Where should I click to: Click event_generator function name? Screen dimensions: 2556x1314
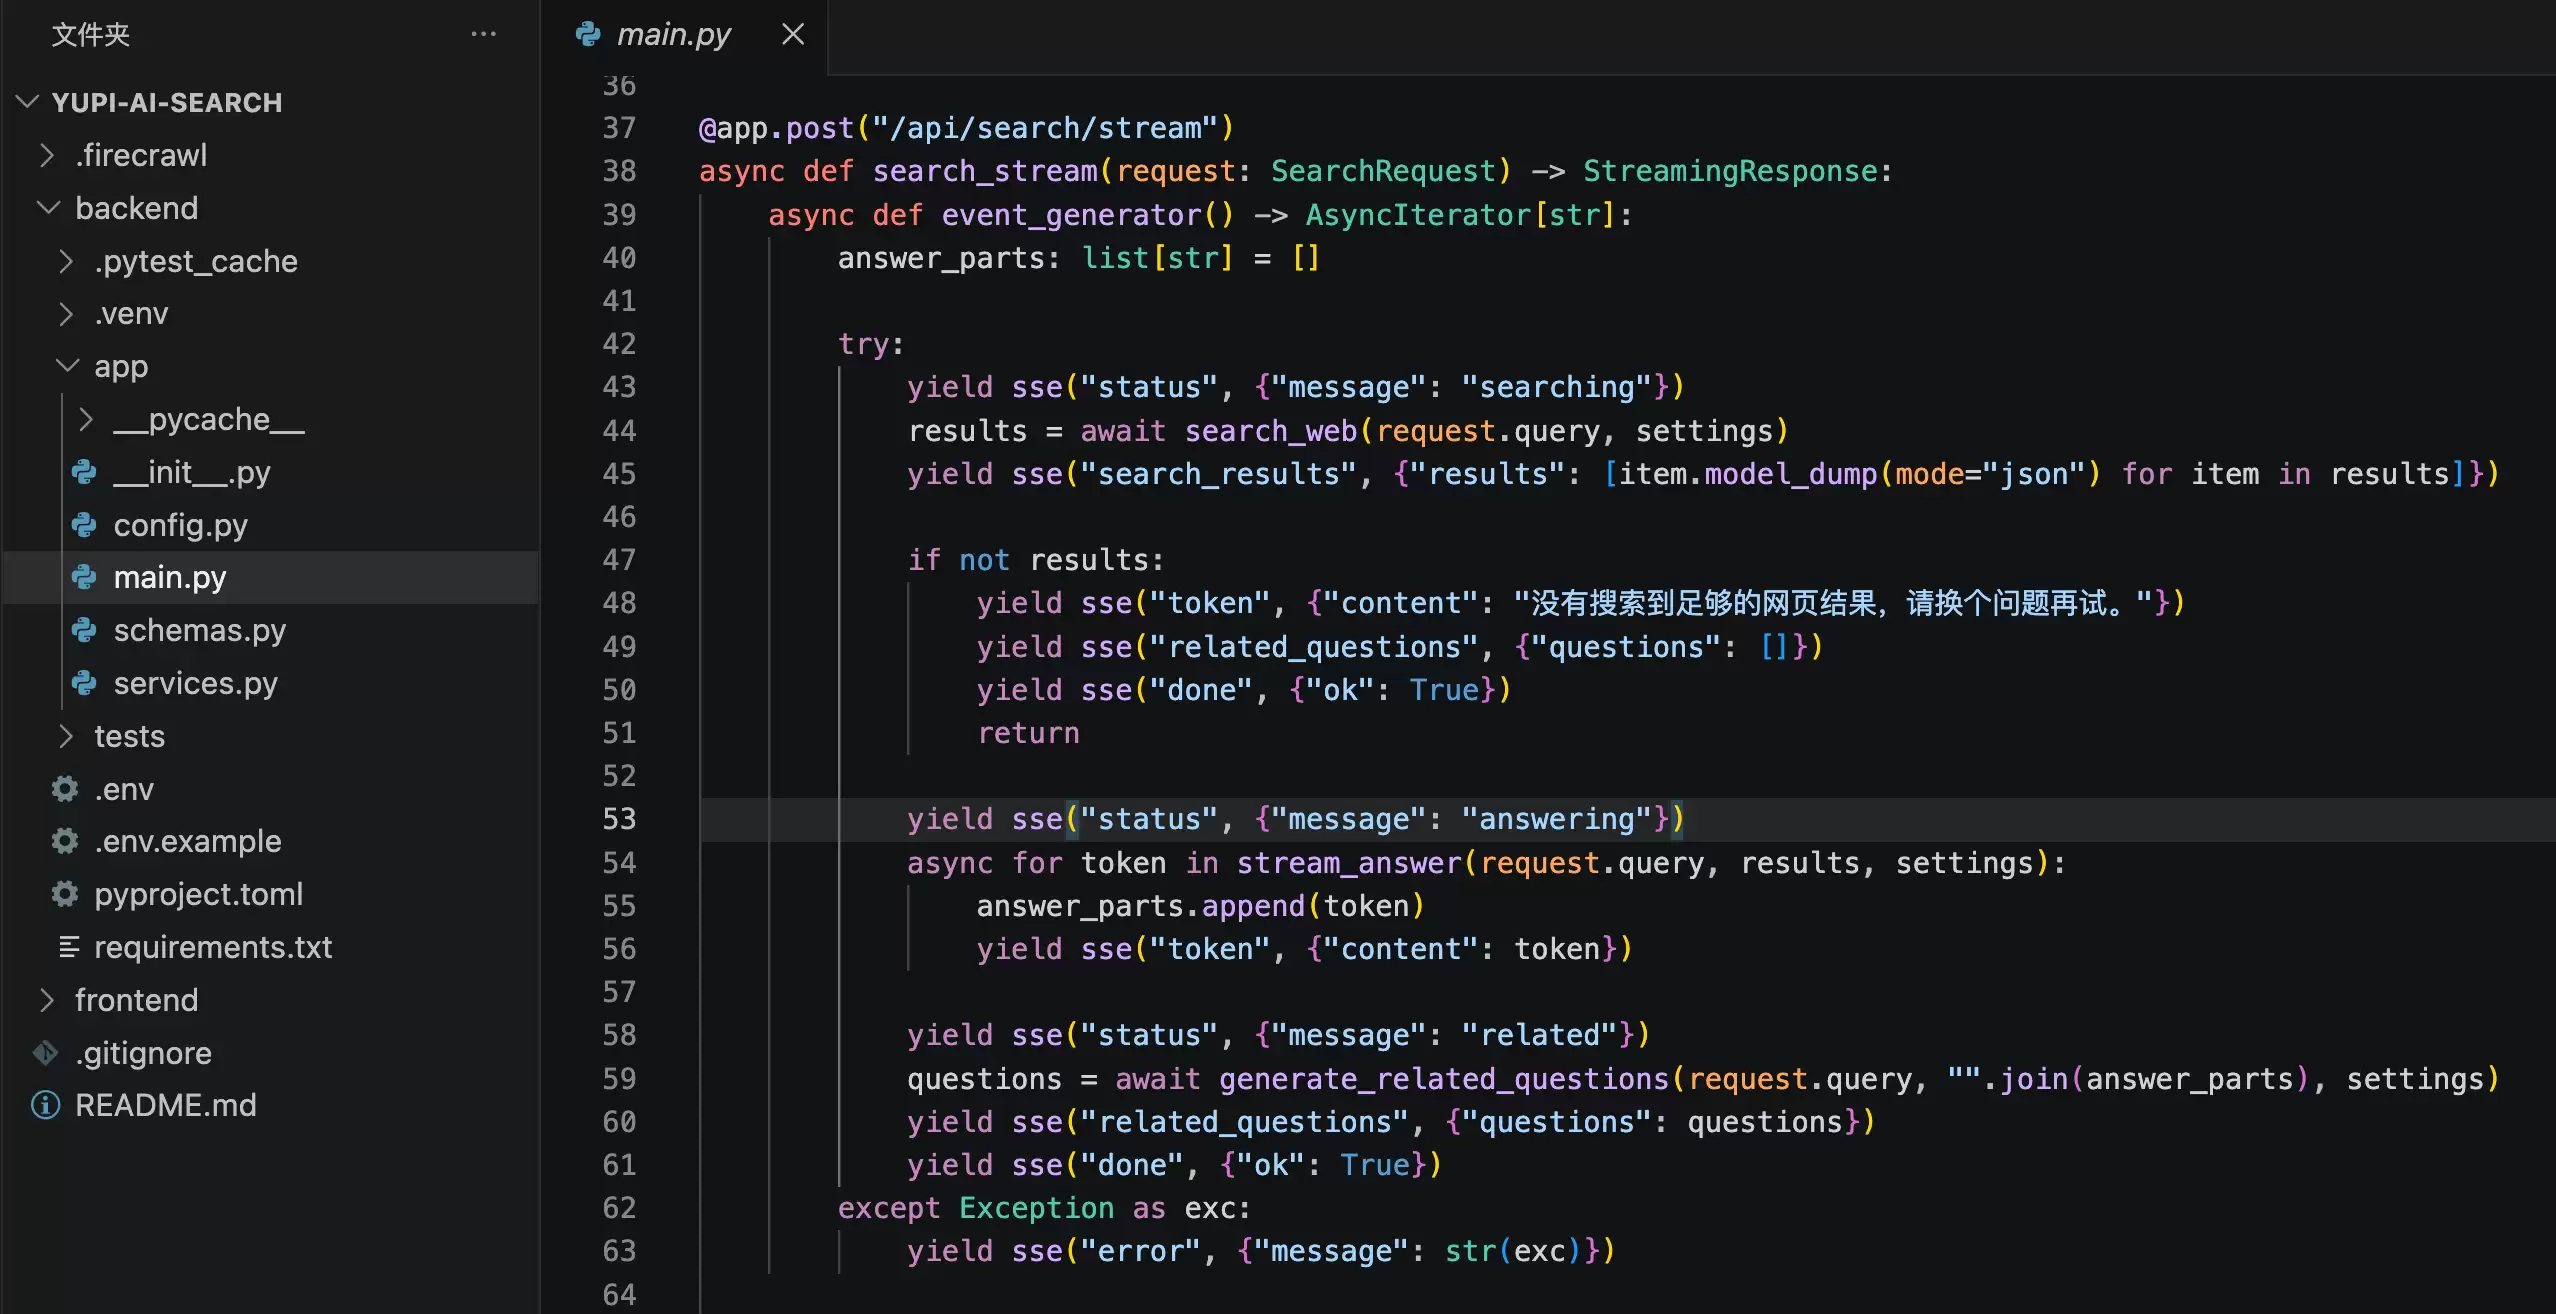(1072, 215)
